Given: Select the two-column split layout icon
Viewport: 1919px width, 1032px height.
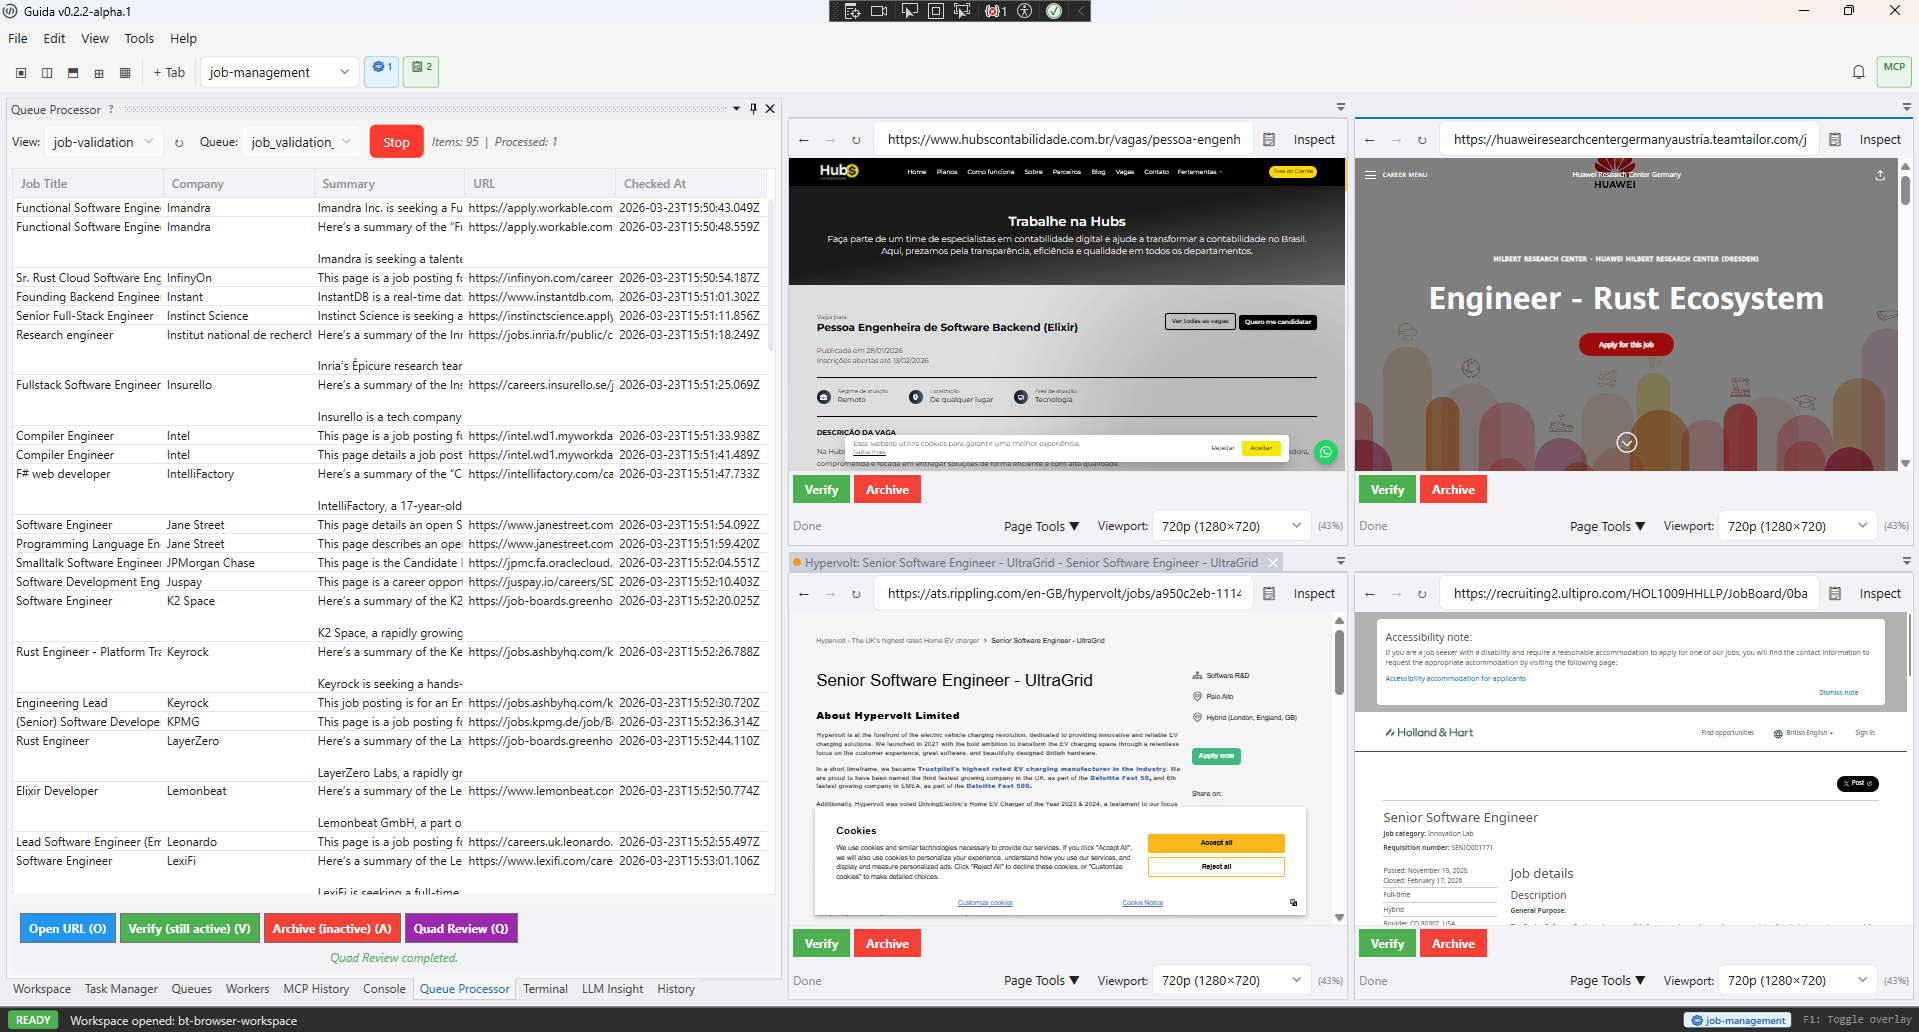Looking at the screenshot, I should coord(47,73).
